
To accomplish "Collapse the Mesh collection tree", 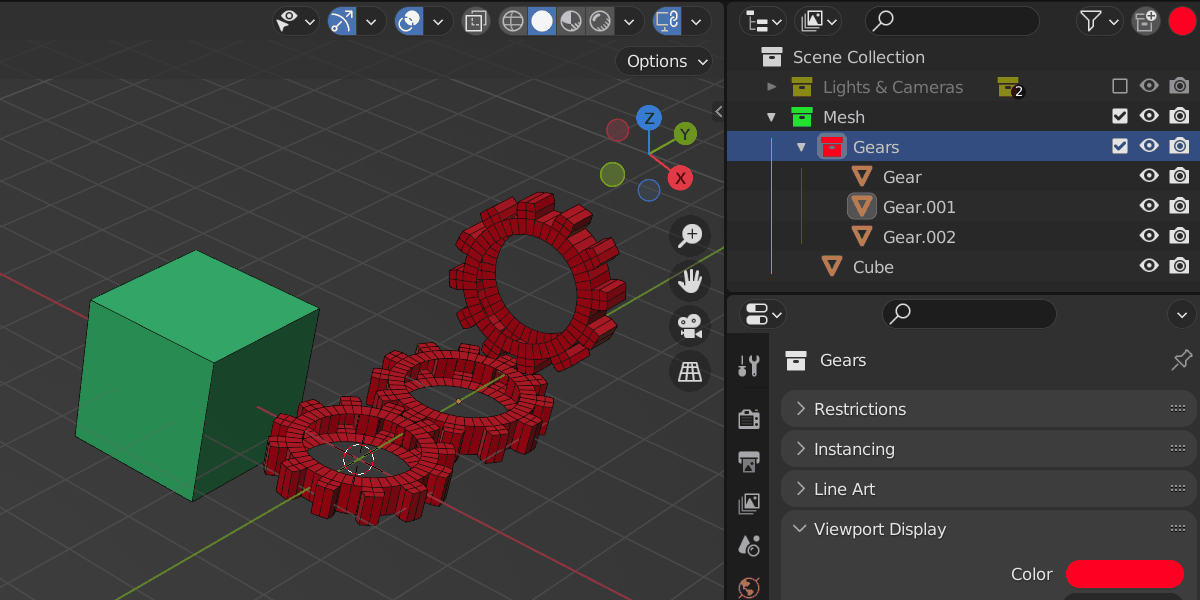I will tap(771, 117).
